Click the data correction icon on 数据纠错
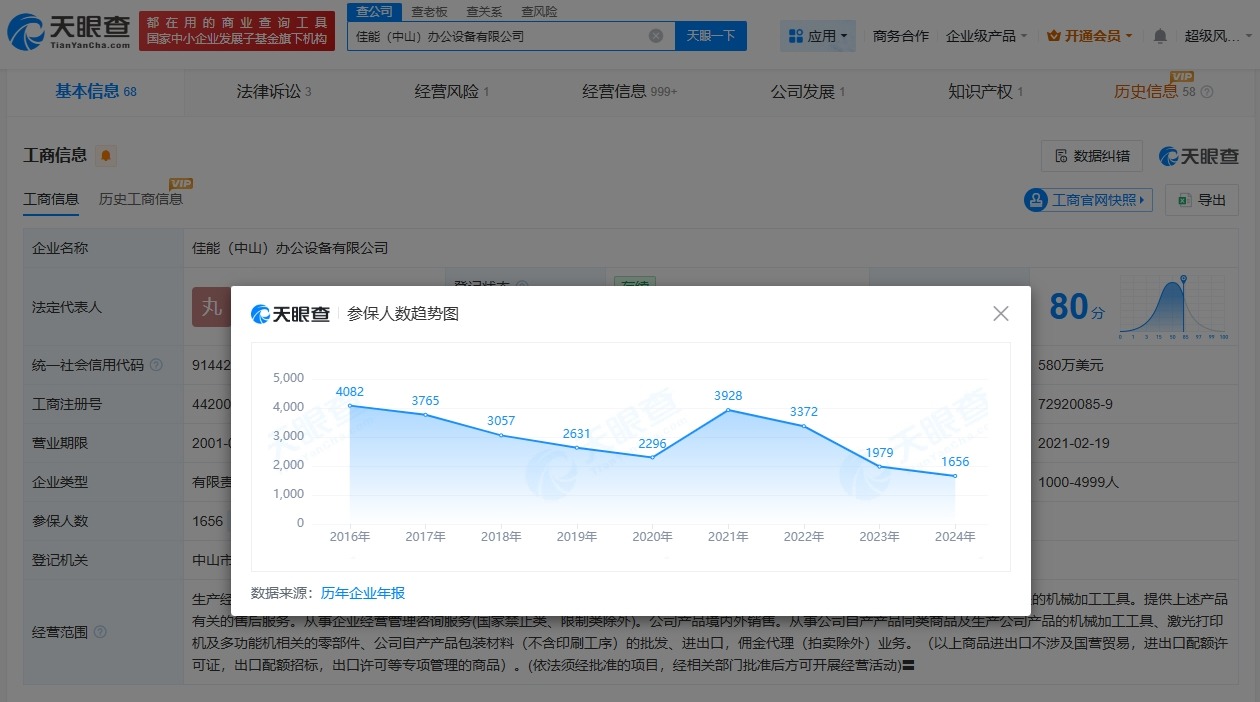 1062,156
